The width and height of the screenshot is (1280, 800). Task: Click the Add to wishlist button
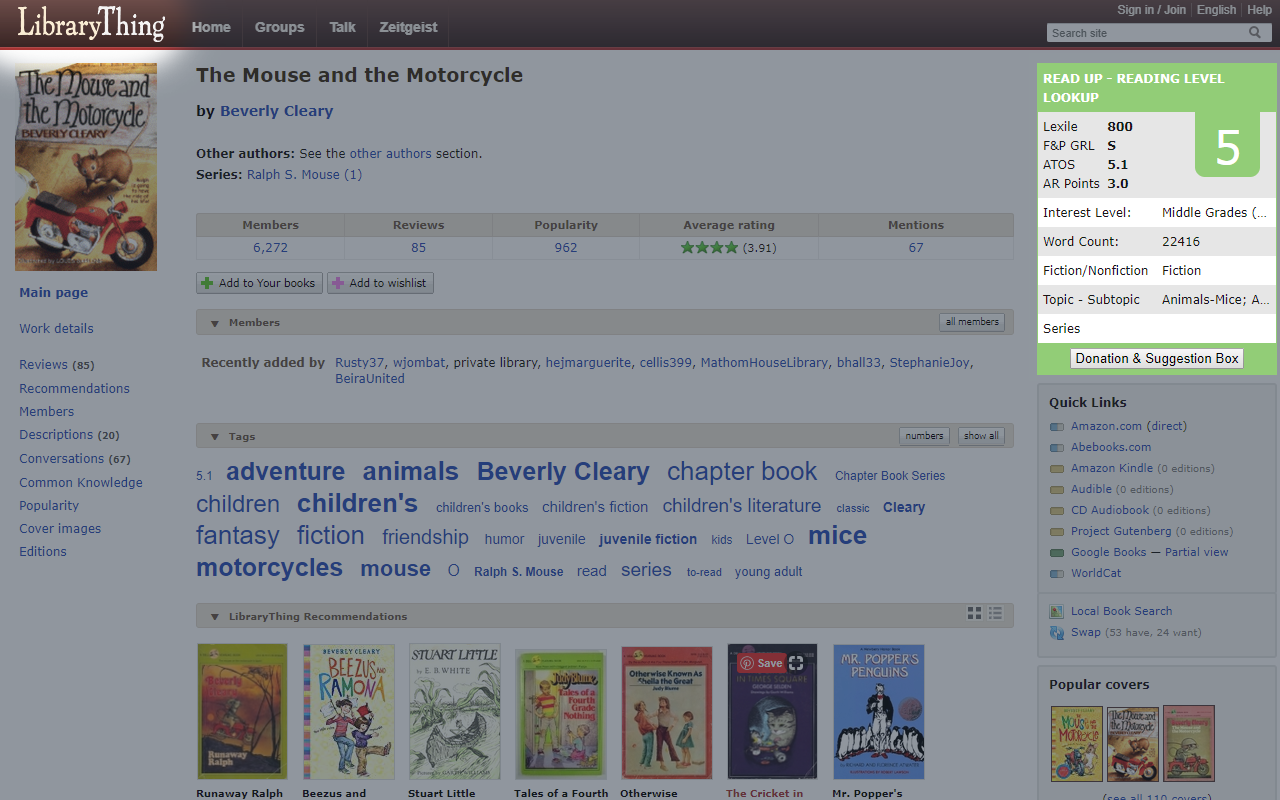coord(380,283)
